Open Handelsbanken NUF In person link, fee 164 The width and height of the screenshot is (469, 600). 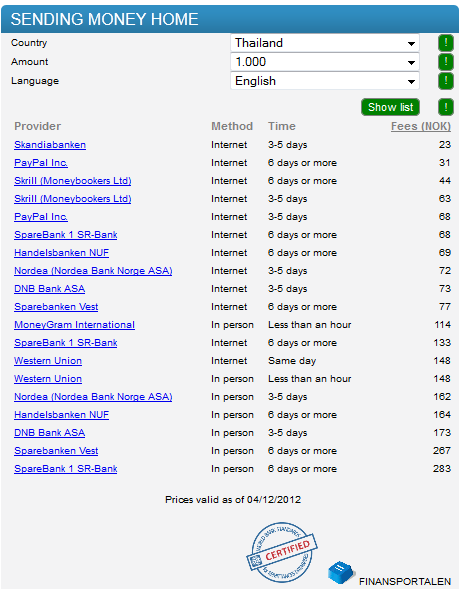[62, 414]
